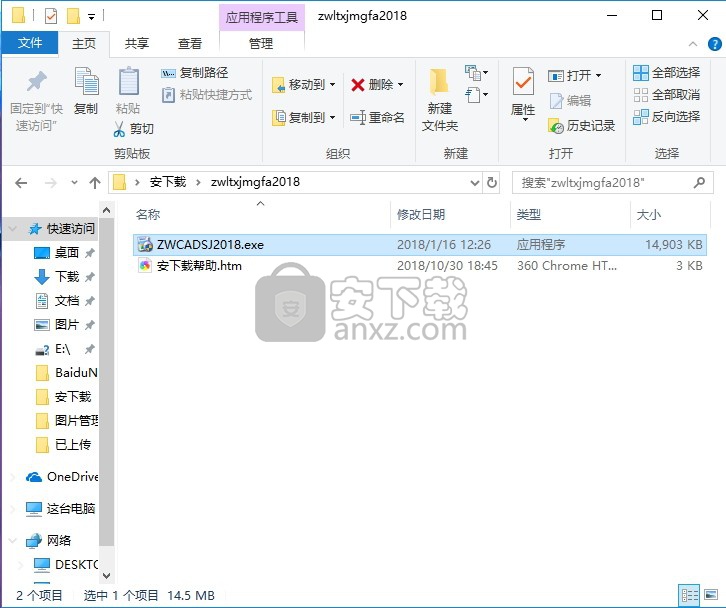Viewport: 726px width, 608px height.
Task: Collapse Quick access (快速访问) tree node
Action: click(x=13, y=229)
